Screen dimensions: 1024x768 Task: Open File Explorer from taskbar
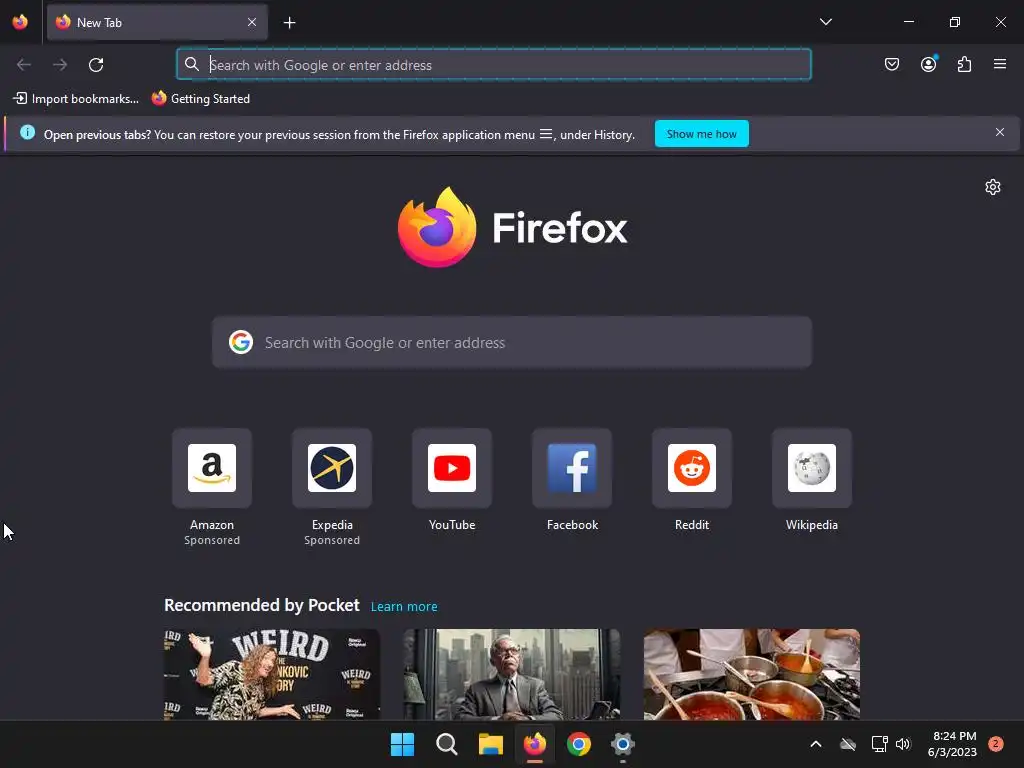490,744
